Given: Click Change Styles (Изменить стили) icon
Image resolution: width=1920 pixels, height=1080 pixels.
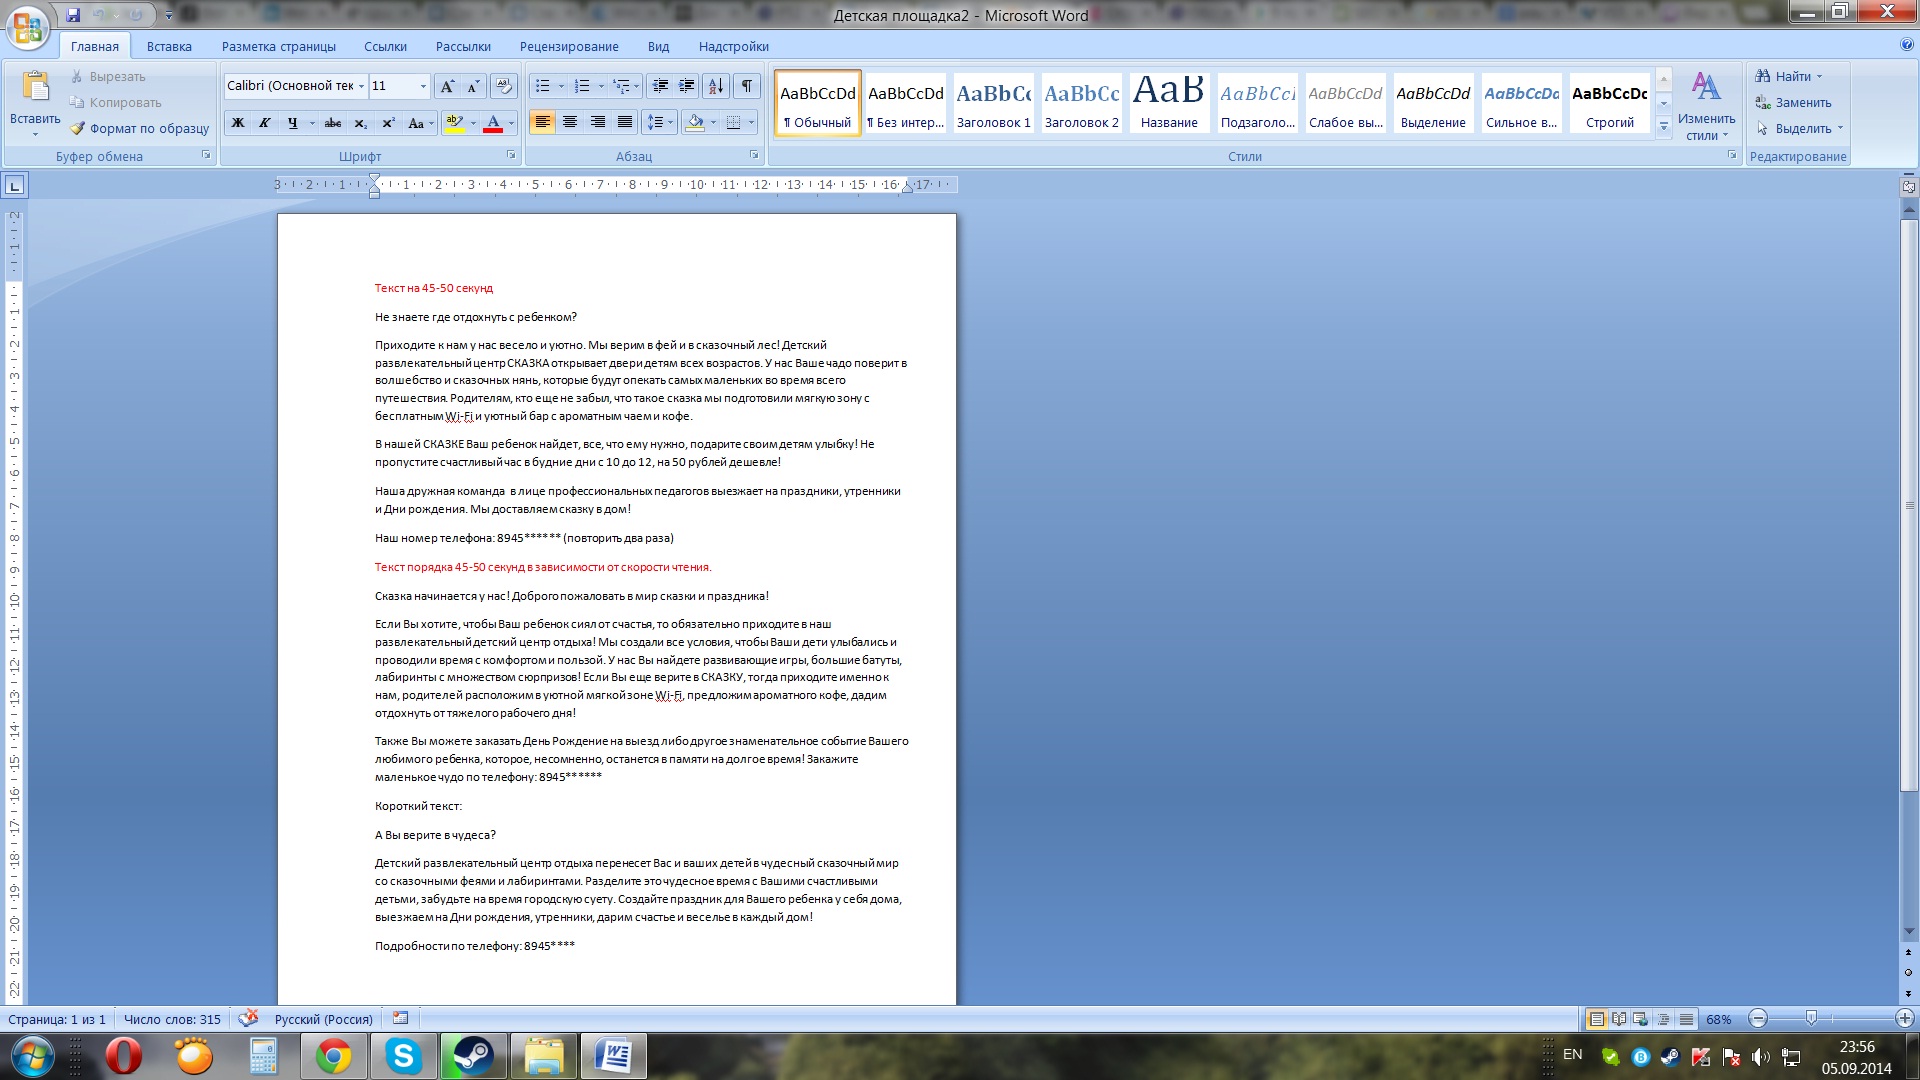Looking at the screenshot, I should click(x=1706, y=87).
